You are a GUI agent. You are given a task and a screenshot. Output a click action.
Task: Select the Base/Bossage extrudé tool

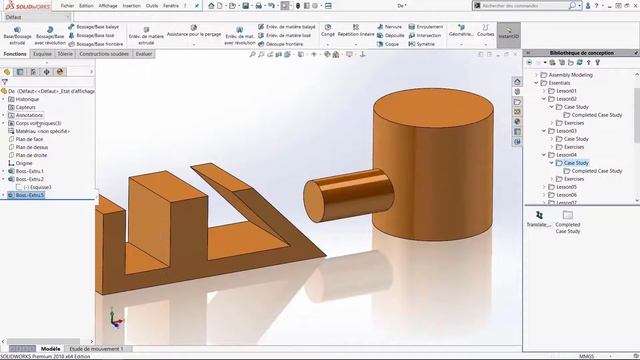pos(17,36)
